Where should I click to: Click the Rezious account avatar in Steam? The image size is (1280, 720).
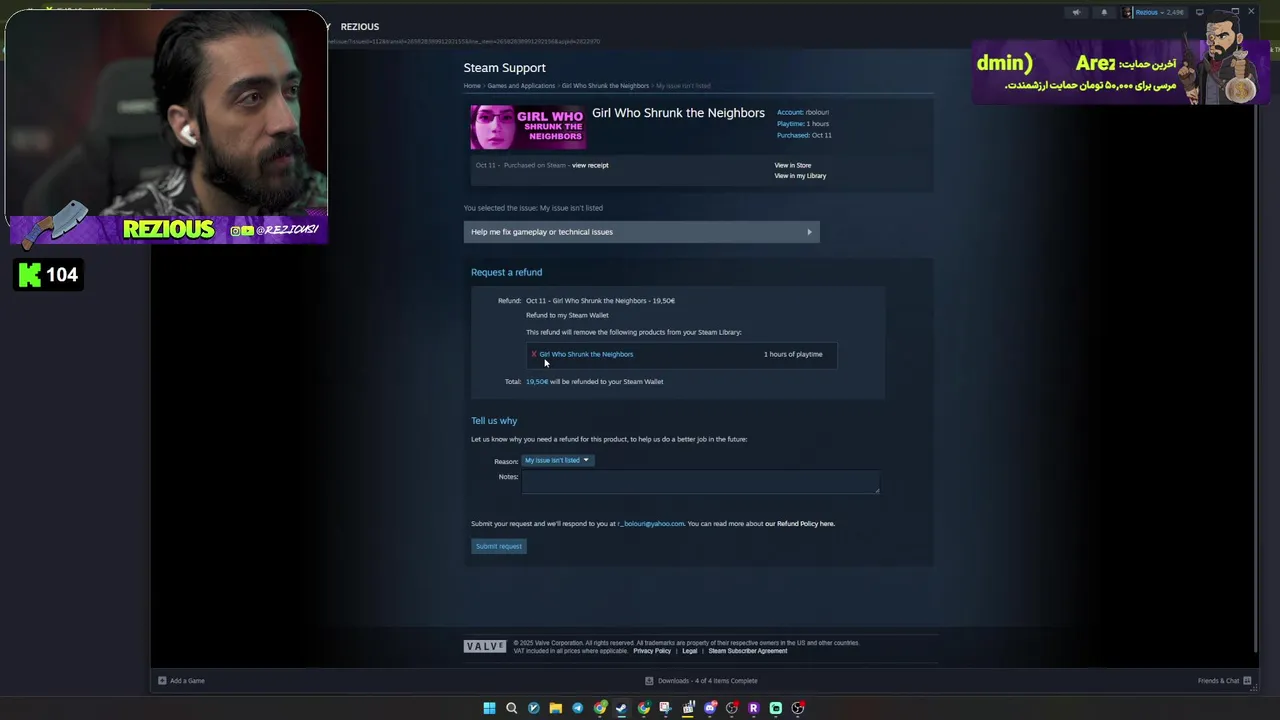1127,13
